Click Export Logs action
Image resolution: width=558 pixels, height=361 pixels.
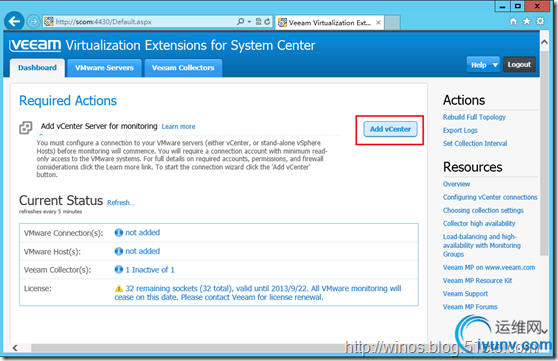(460, 130)
